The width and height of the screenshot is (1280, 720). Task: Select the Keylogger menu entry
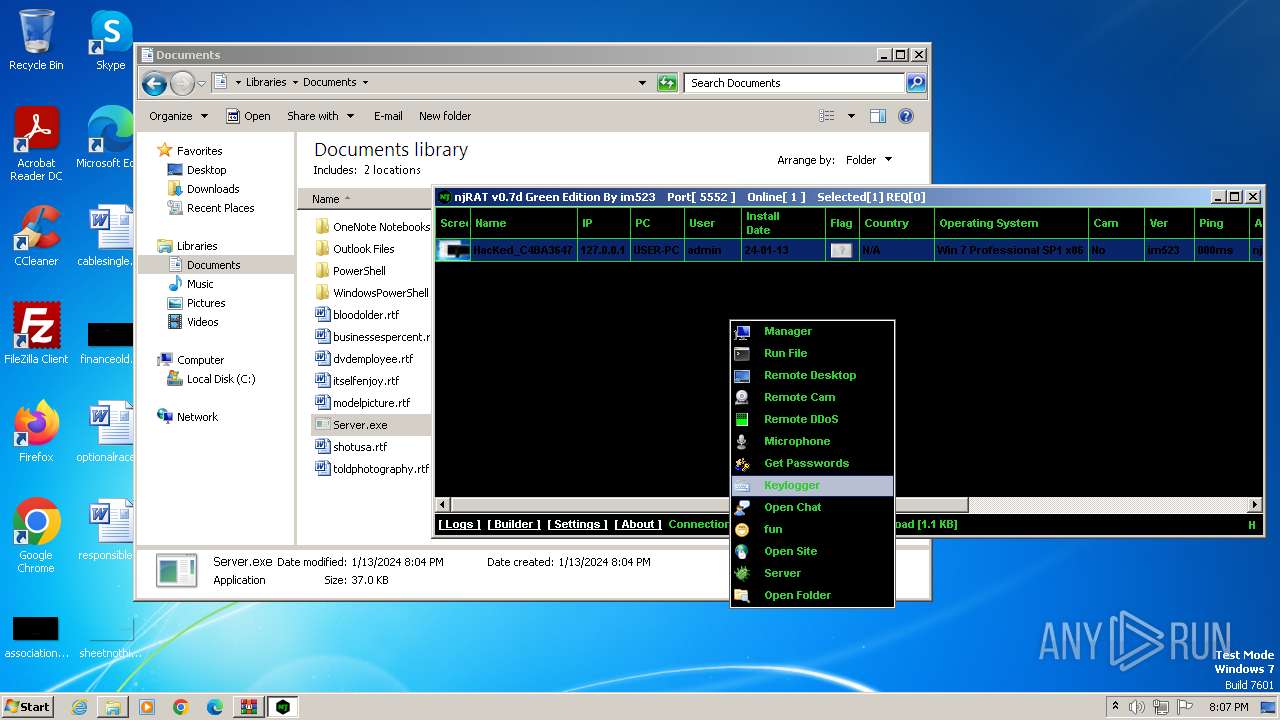812,486
